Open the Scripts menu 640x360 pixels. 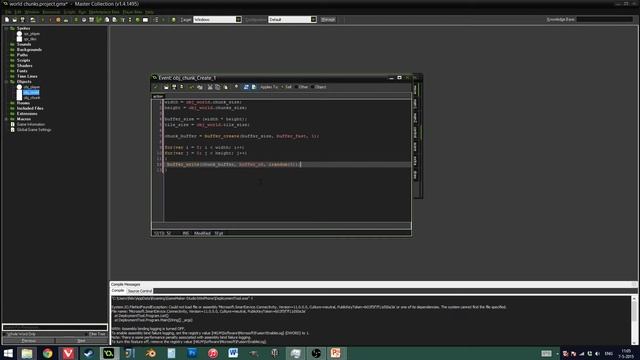[x=69, y=12]
